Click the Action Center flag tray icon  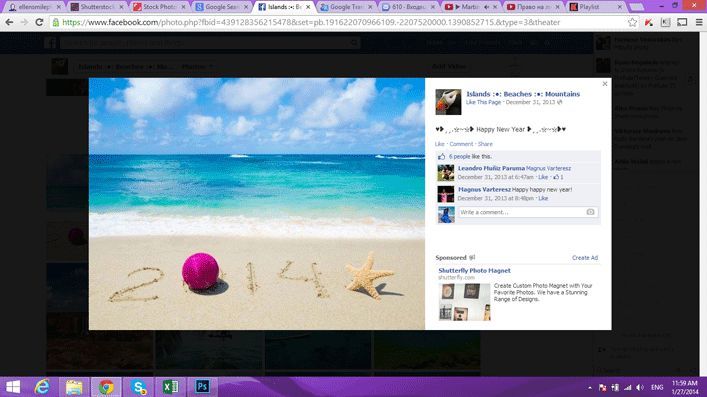[x=602, y=388]
